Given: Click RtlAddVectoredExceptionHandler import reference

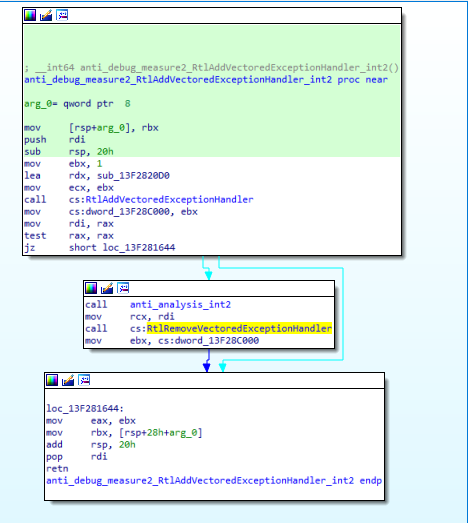Looking at the screenshot, I should pyautogui.click(x=169, y=199).
